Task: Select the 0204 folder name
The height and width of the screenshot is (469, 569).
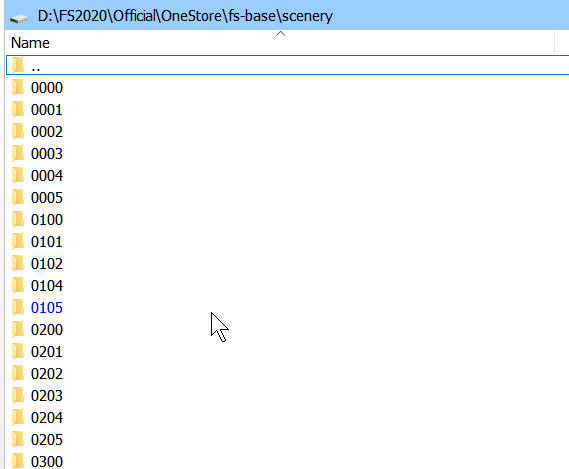Action: click(x=47, y=417)
